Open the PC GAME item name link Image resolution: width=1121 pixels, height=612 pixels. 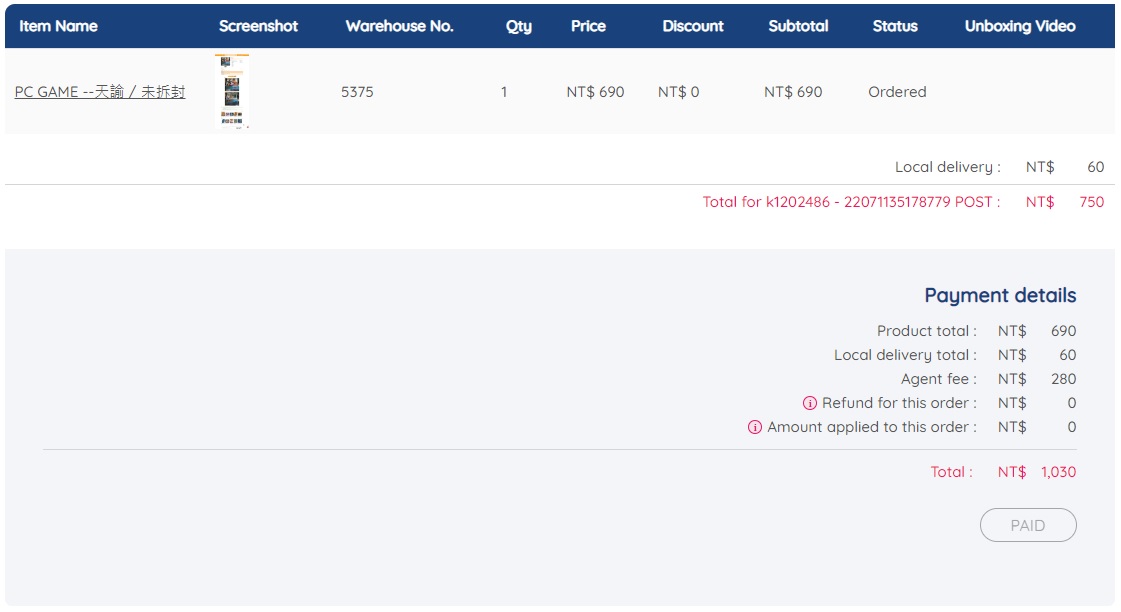click(x=100, y=92)
